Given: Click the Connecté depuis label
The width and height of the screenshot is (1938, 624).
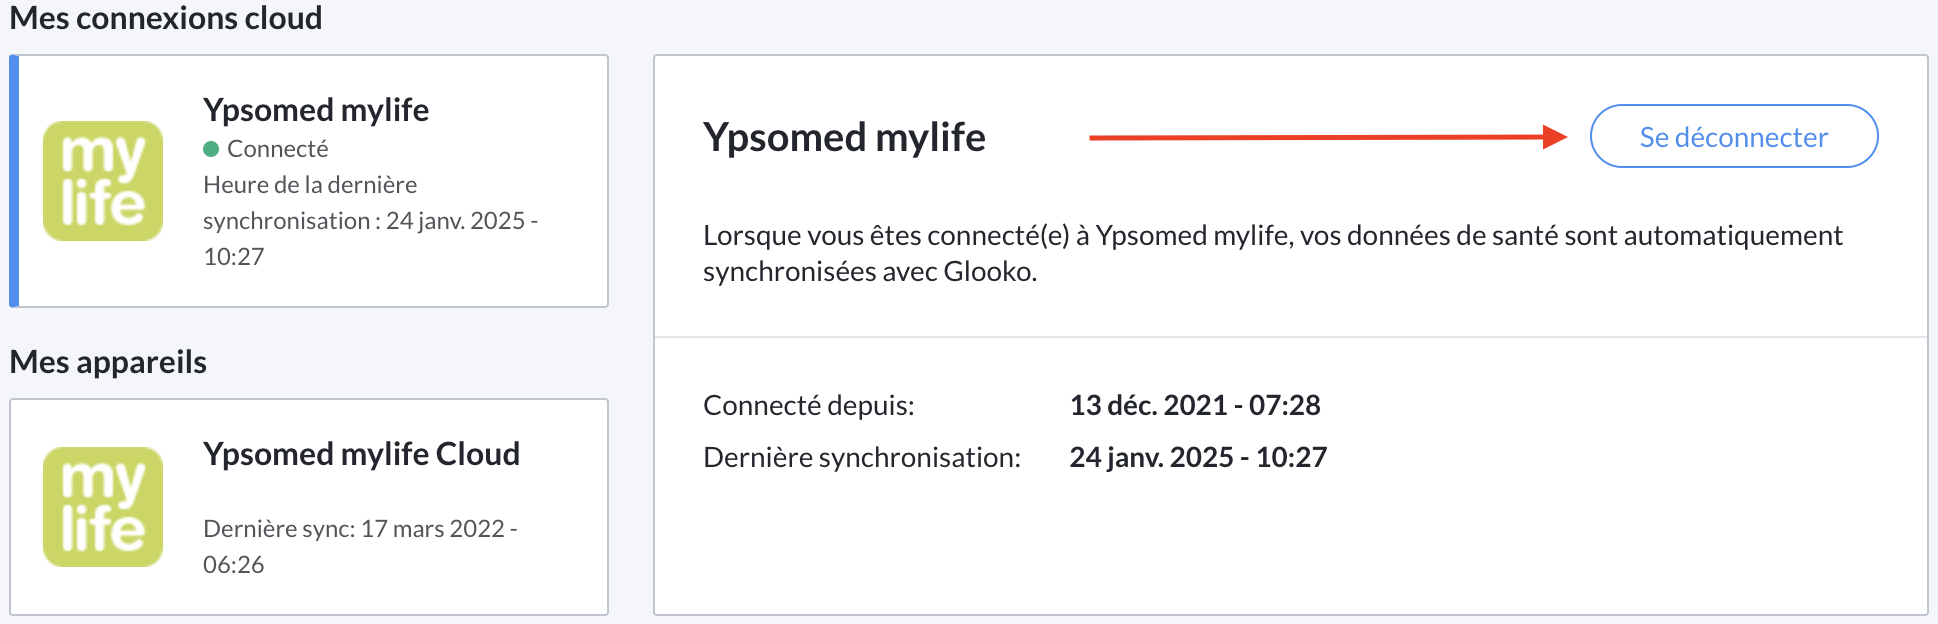Looking at the screenshot, I should point(808,405).
